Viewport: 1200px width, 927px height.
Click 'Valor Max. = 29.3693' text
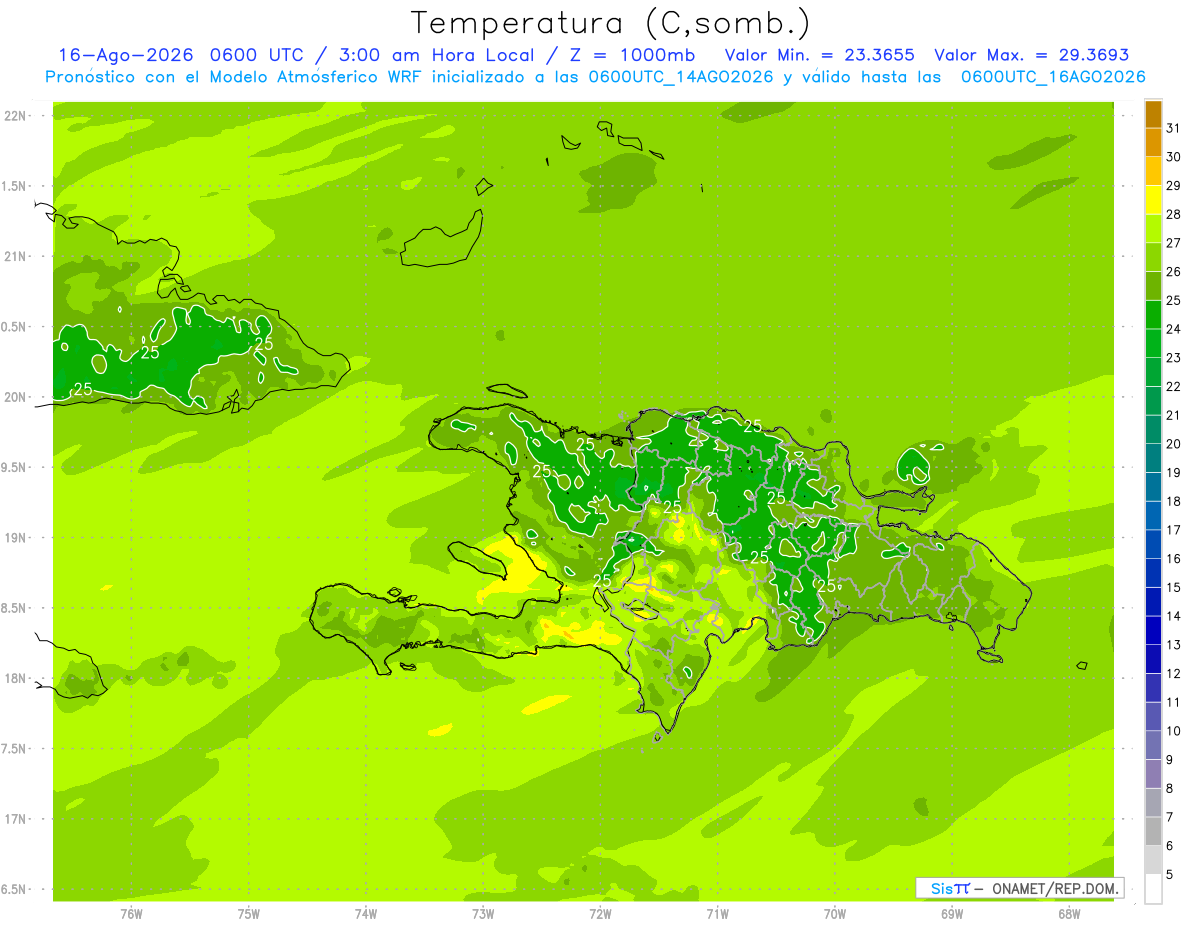(1031, 55)
